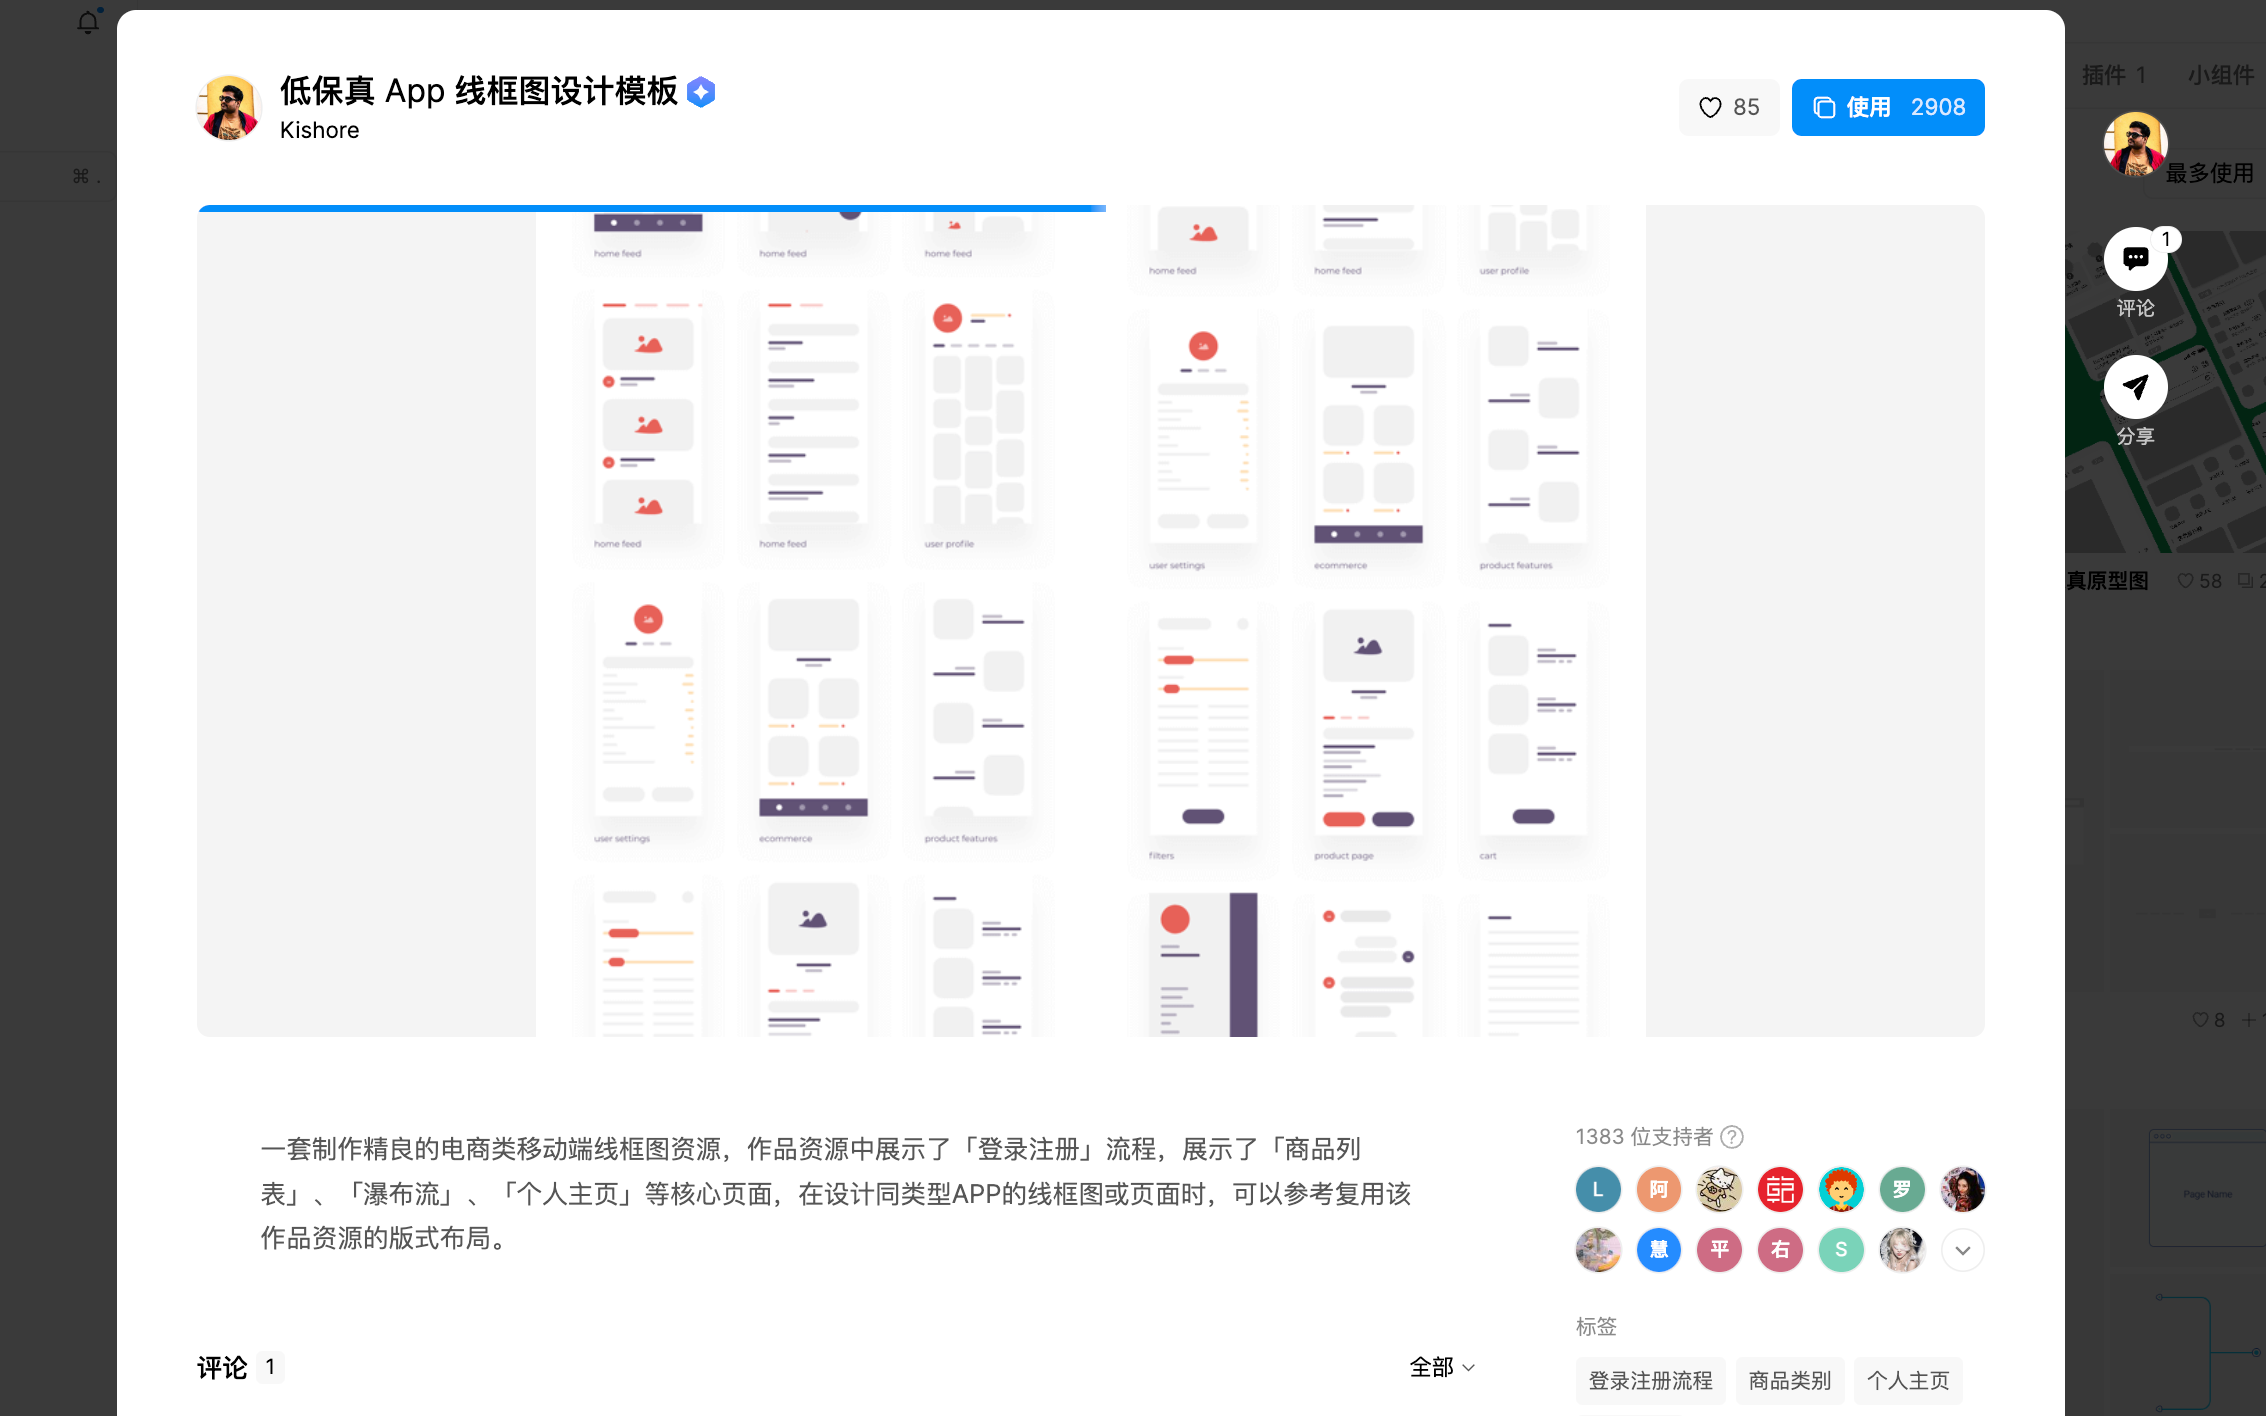Click the blue 使用 2908 button

coord(1887,107)
